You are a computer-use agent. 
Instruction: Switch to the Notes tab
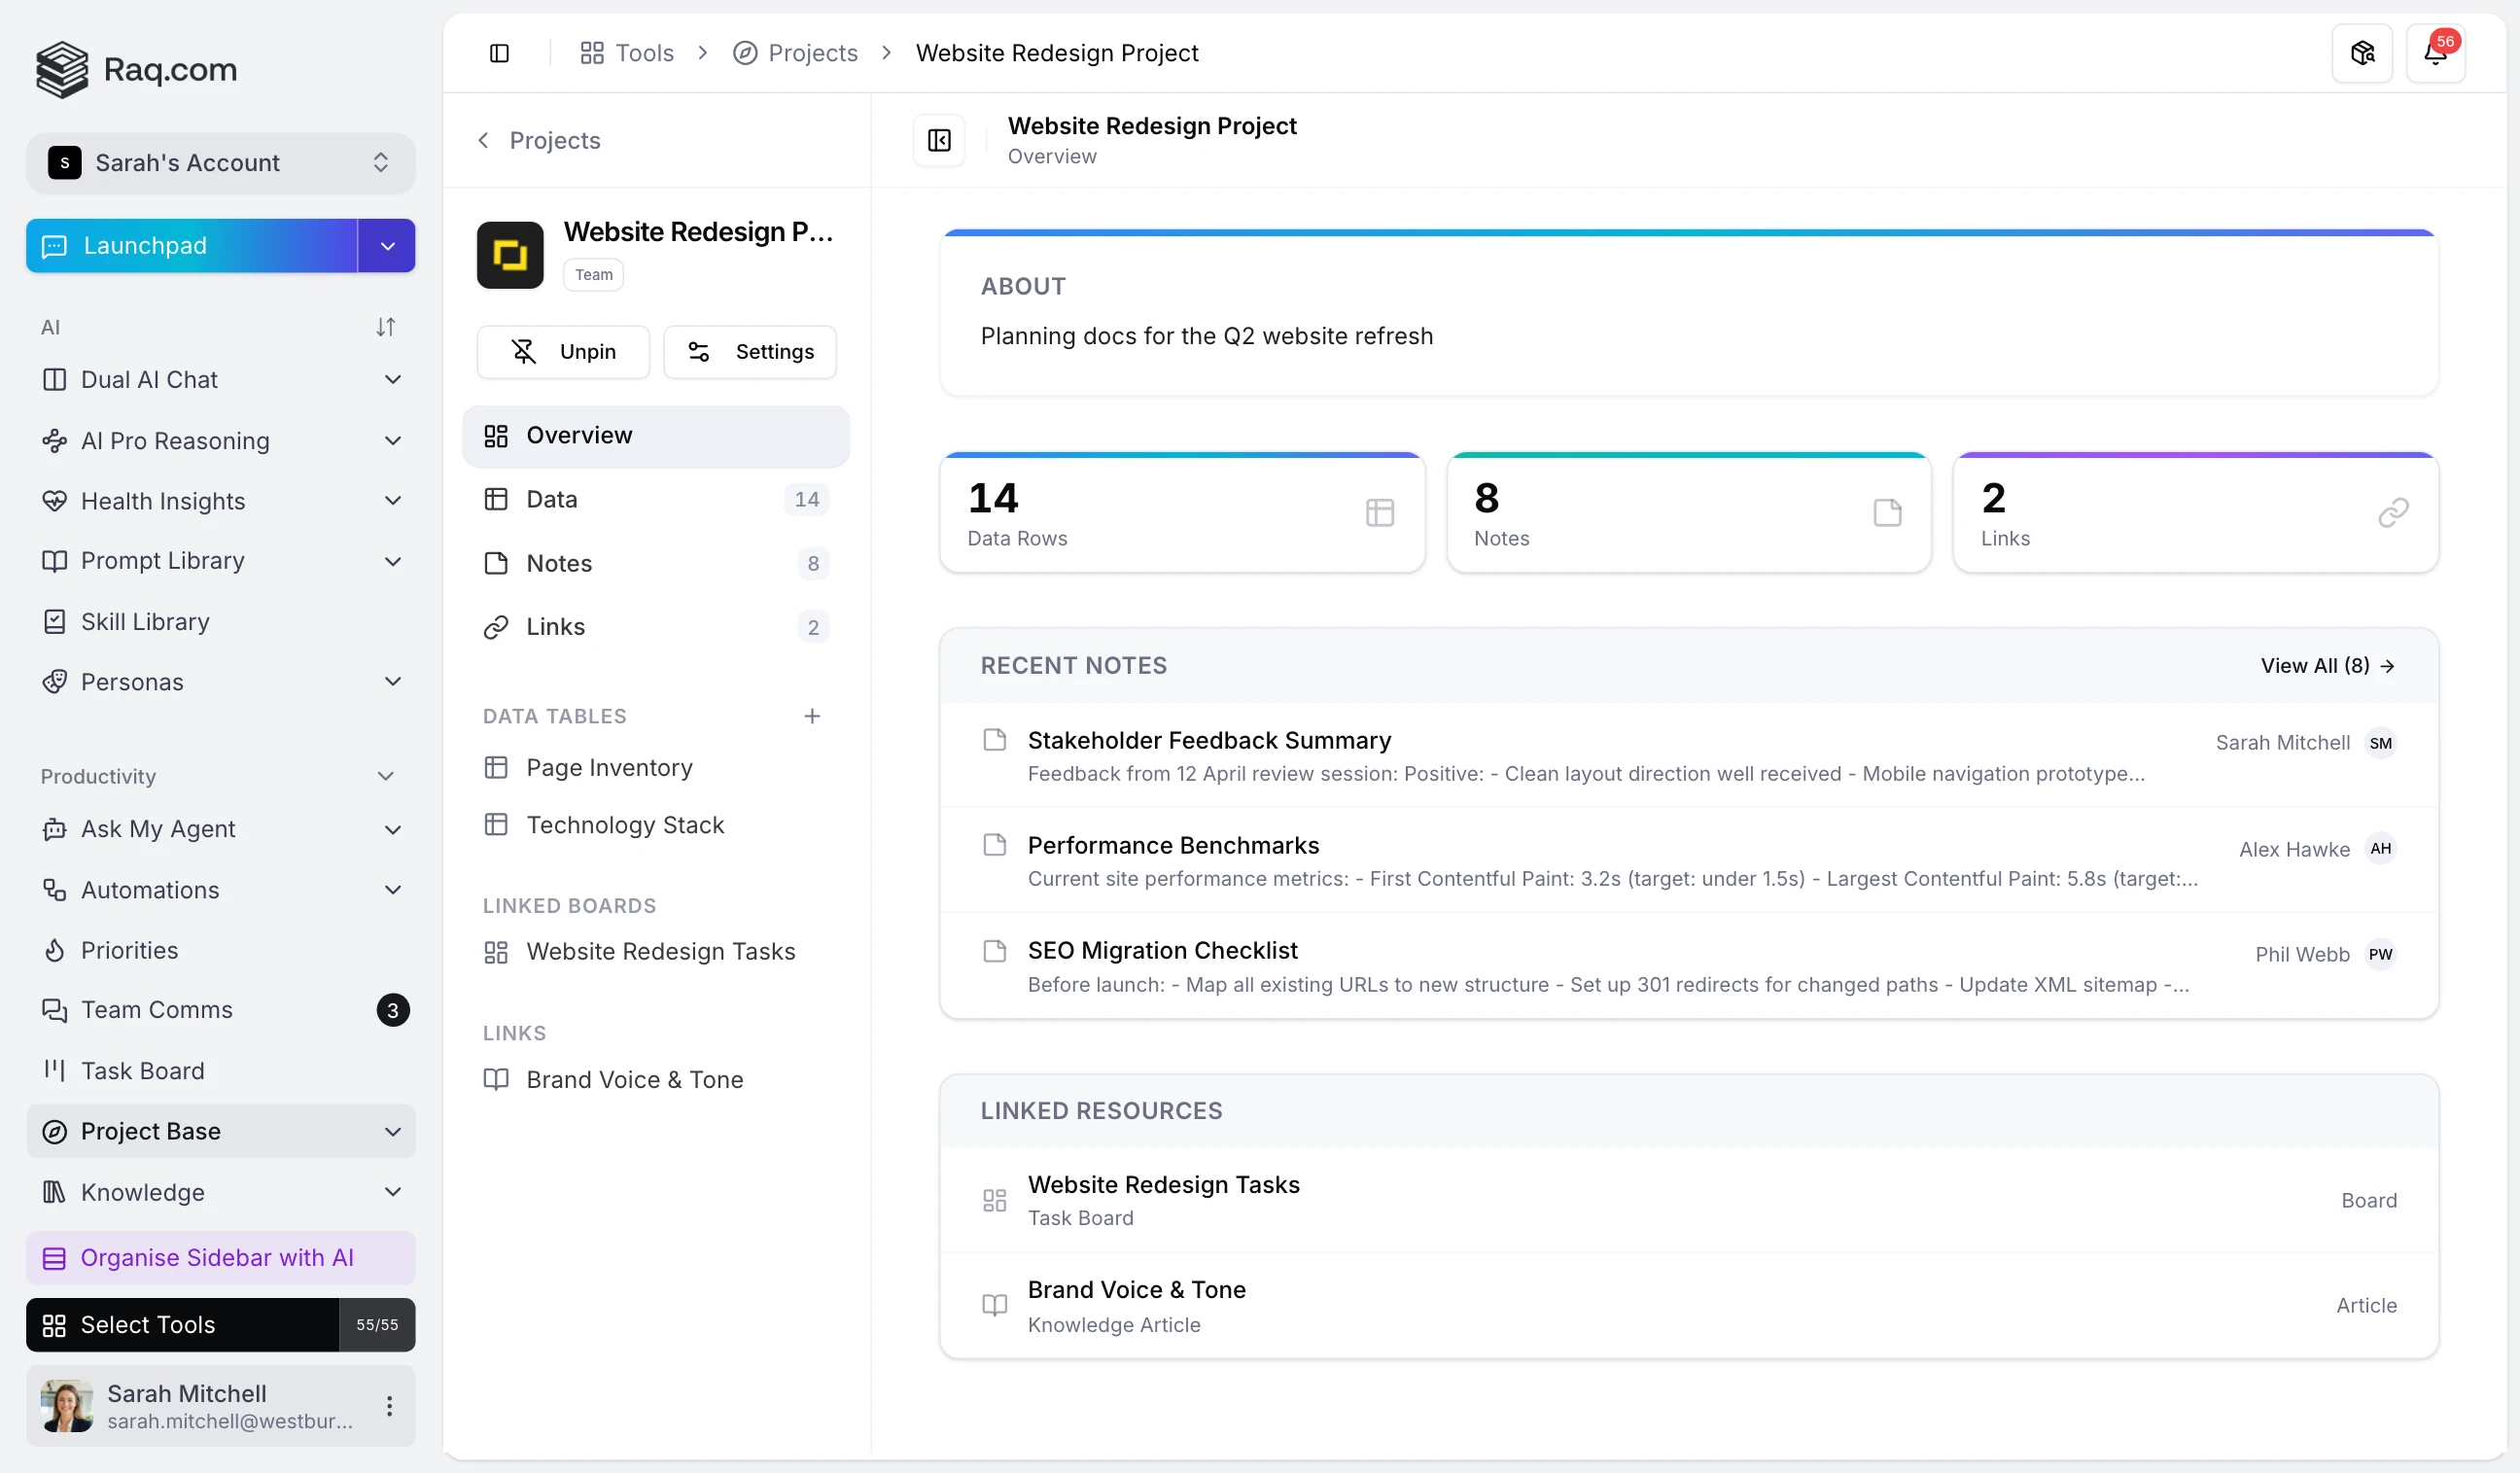pyautogui.click(x=558, y=563)
